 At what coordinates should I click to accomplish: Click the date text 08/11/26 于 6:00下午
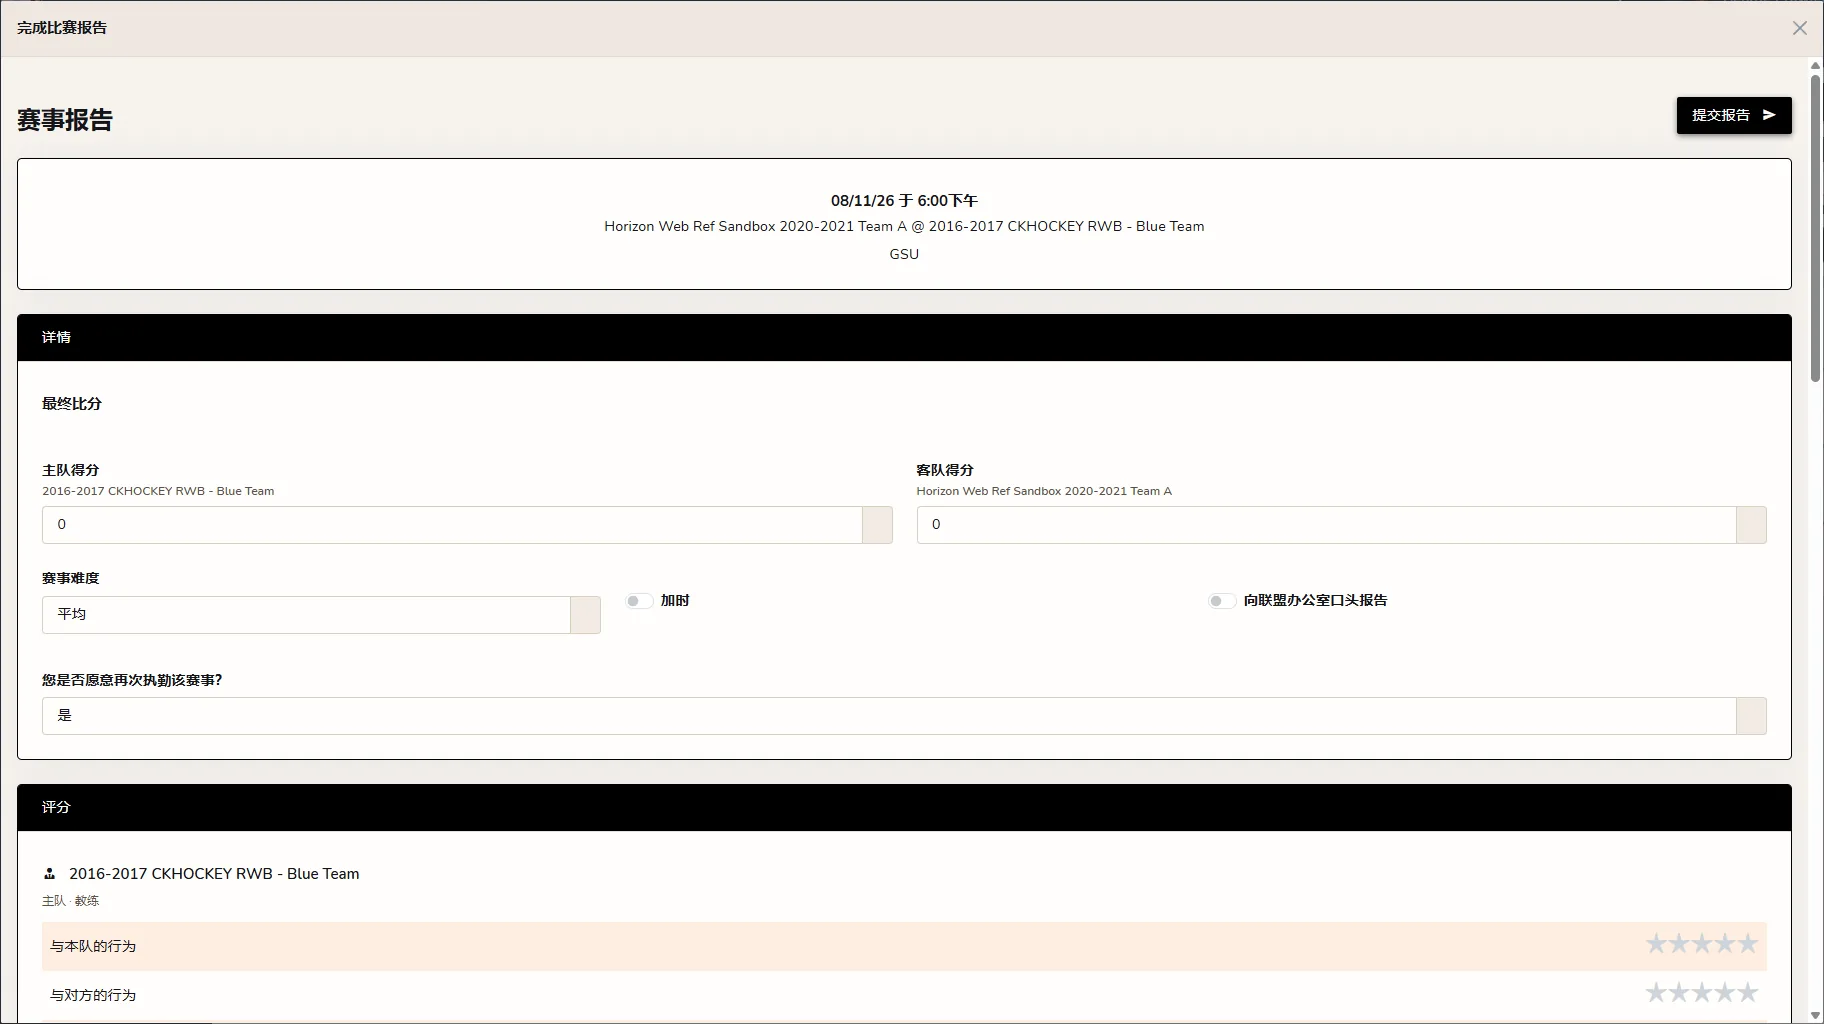tap(904, 201)
